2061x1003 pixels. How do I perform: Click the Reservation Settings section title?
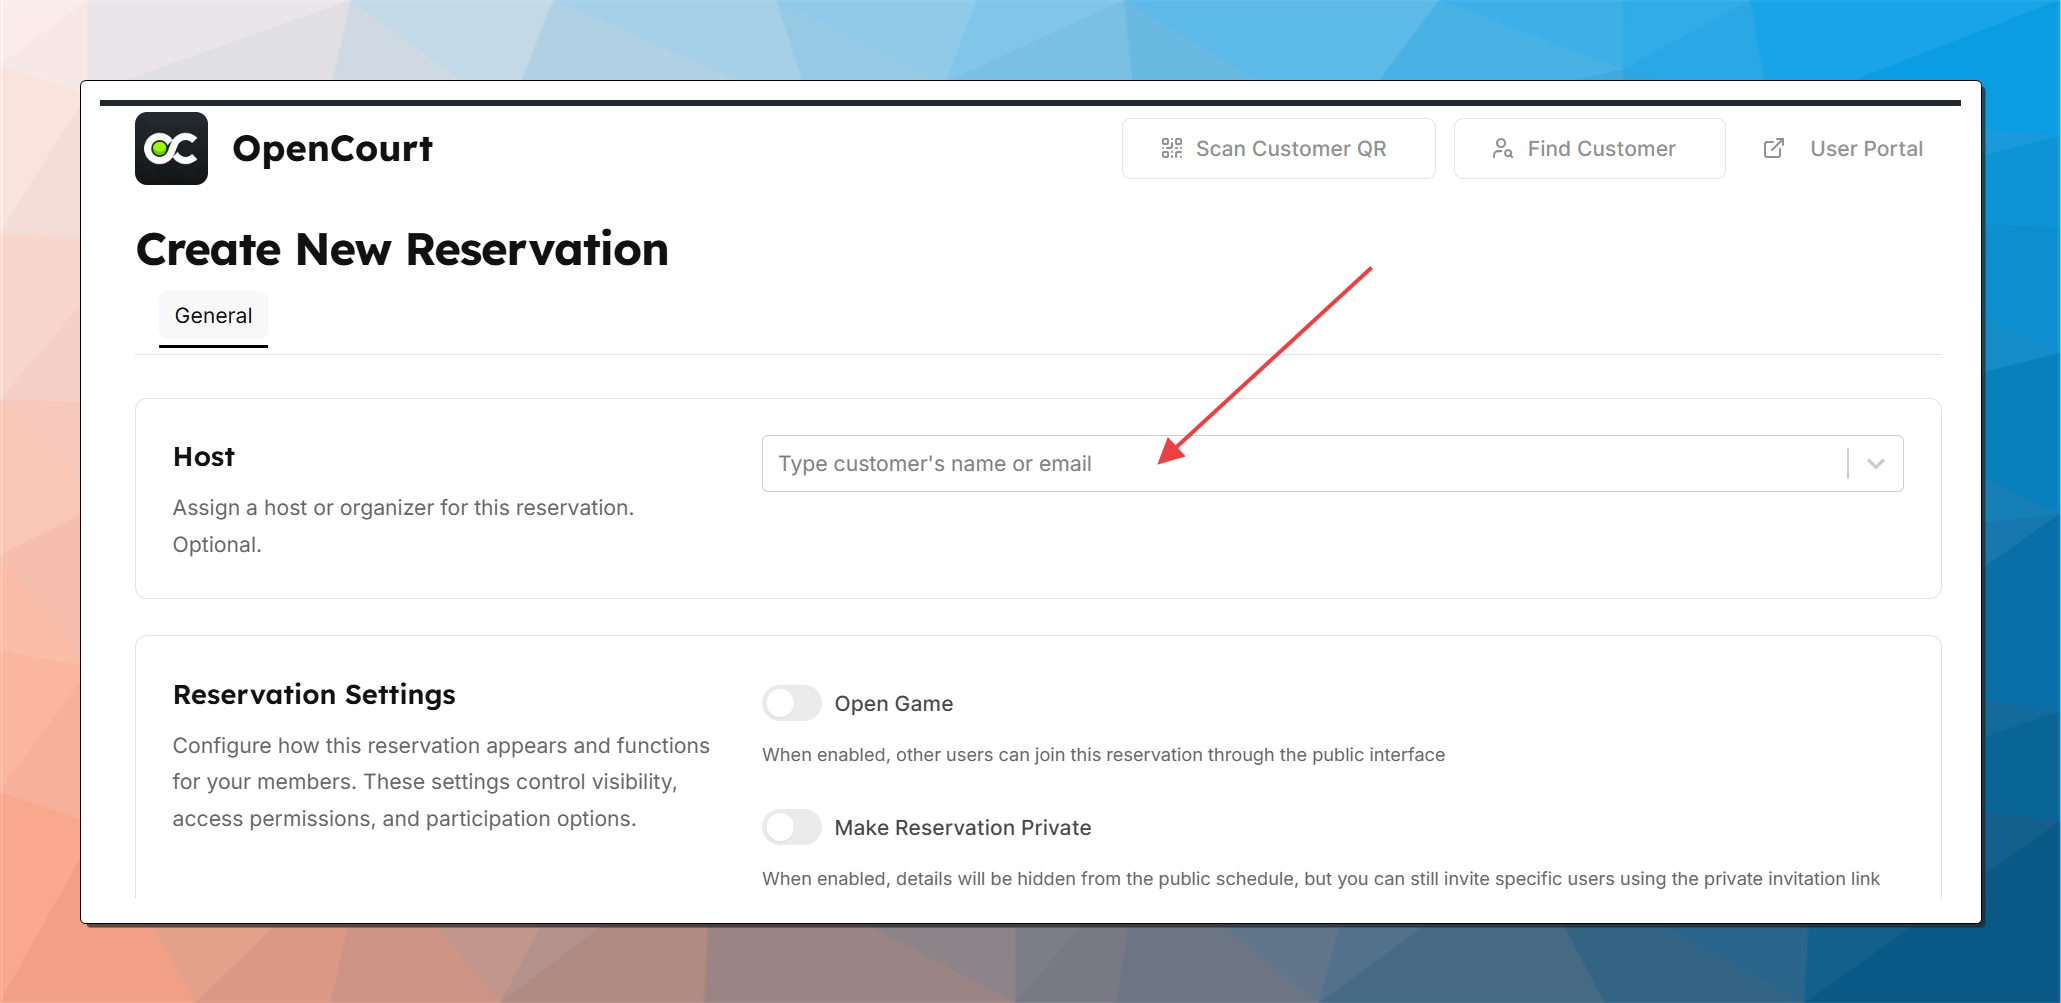point(314,694)
